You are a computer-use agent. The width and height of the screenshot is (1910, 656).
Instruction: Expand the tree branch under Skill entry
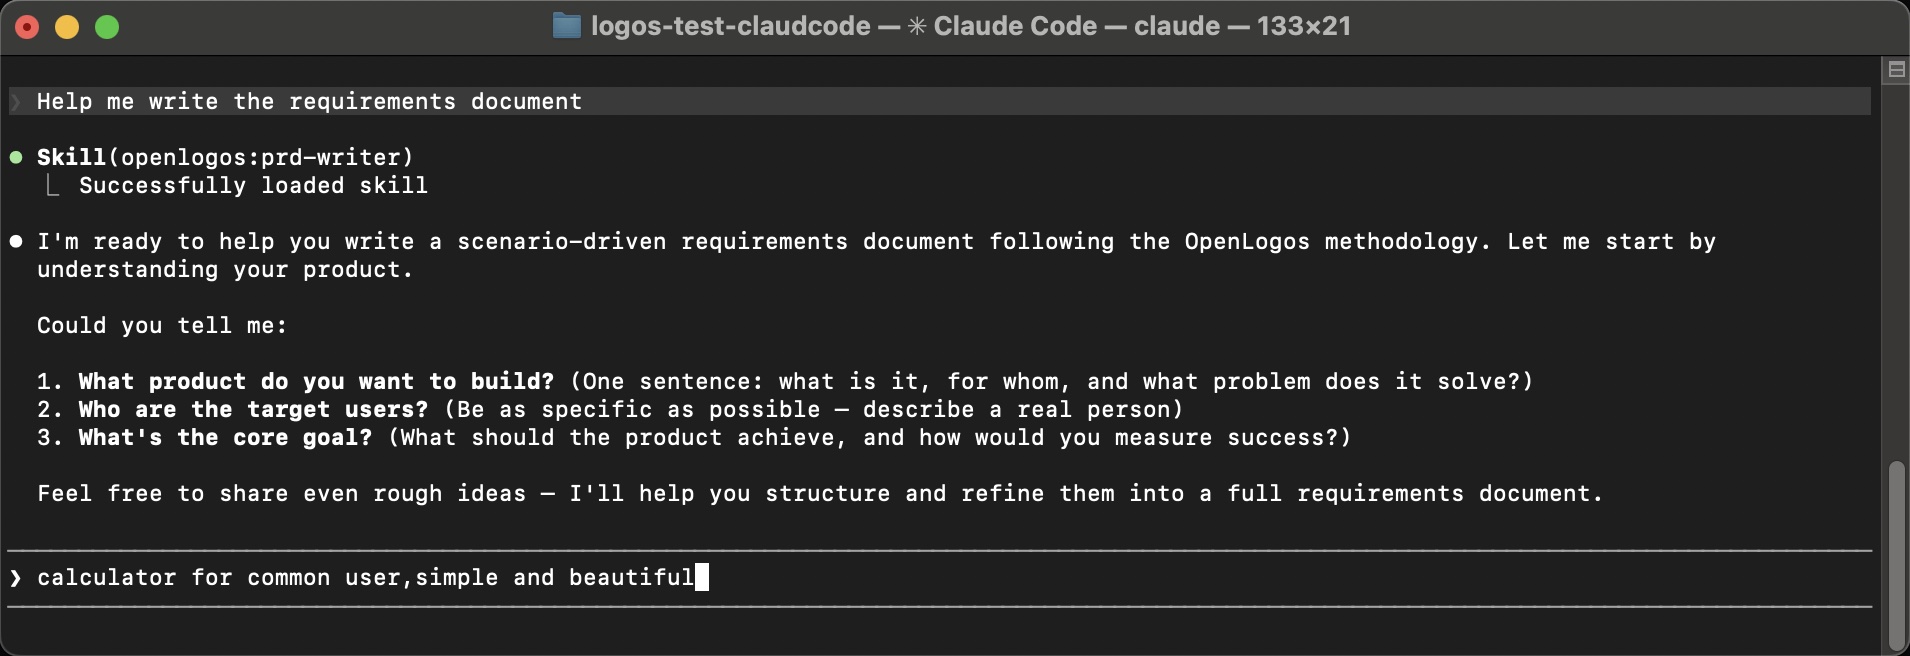point(52,184)
